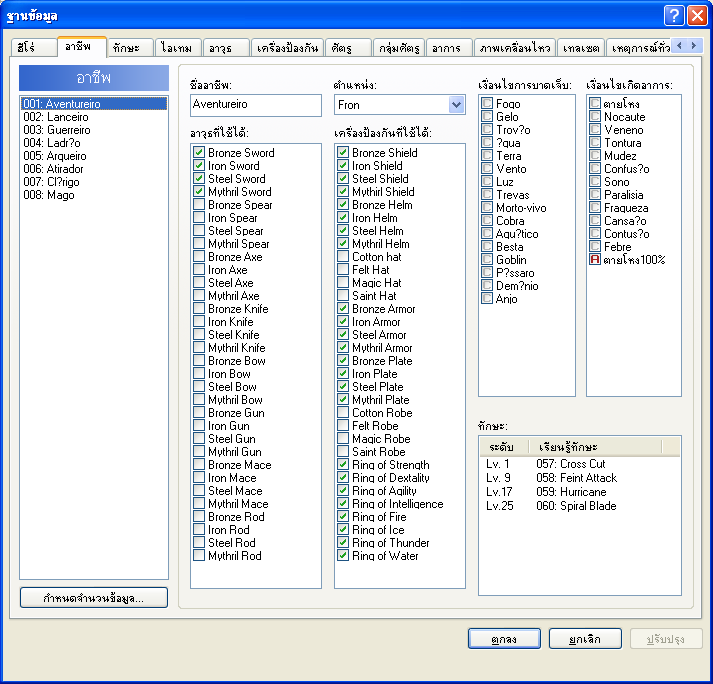The height and width of the screenshot is (684, 713).
Task: Select class 008: Mago
Action: point(94,195)
